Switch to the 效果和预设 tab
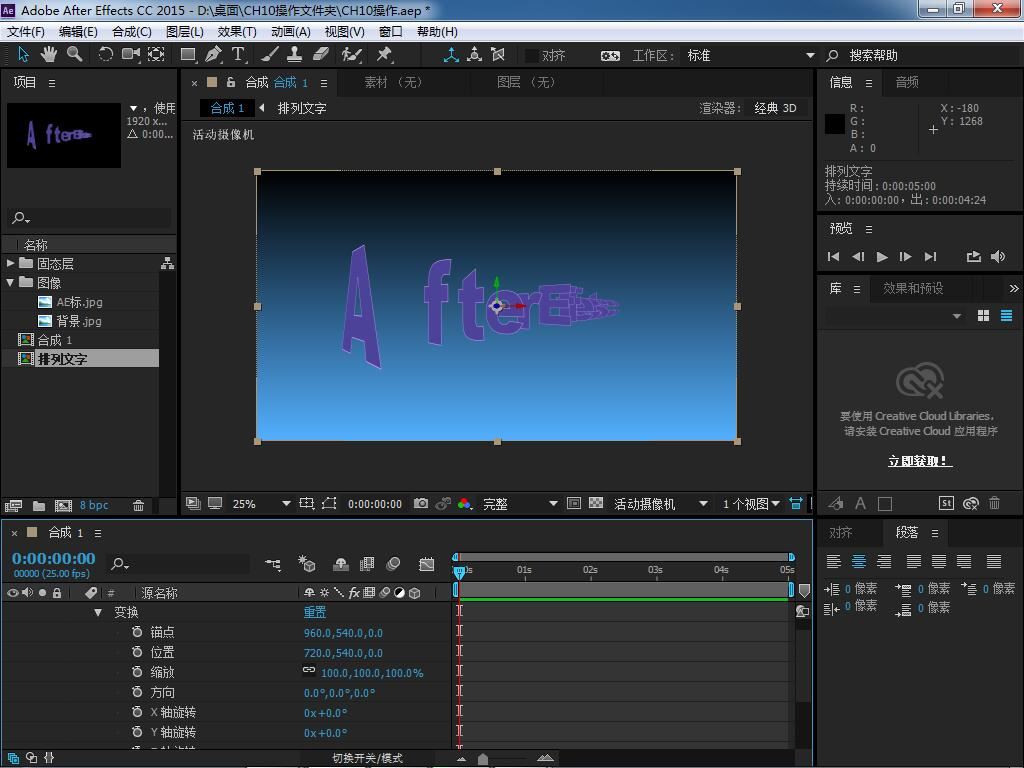 pyautogui.click(x=913, y=288)
